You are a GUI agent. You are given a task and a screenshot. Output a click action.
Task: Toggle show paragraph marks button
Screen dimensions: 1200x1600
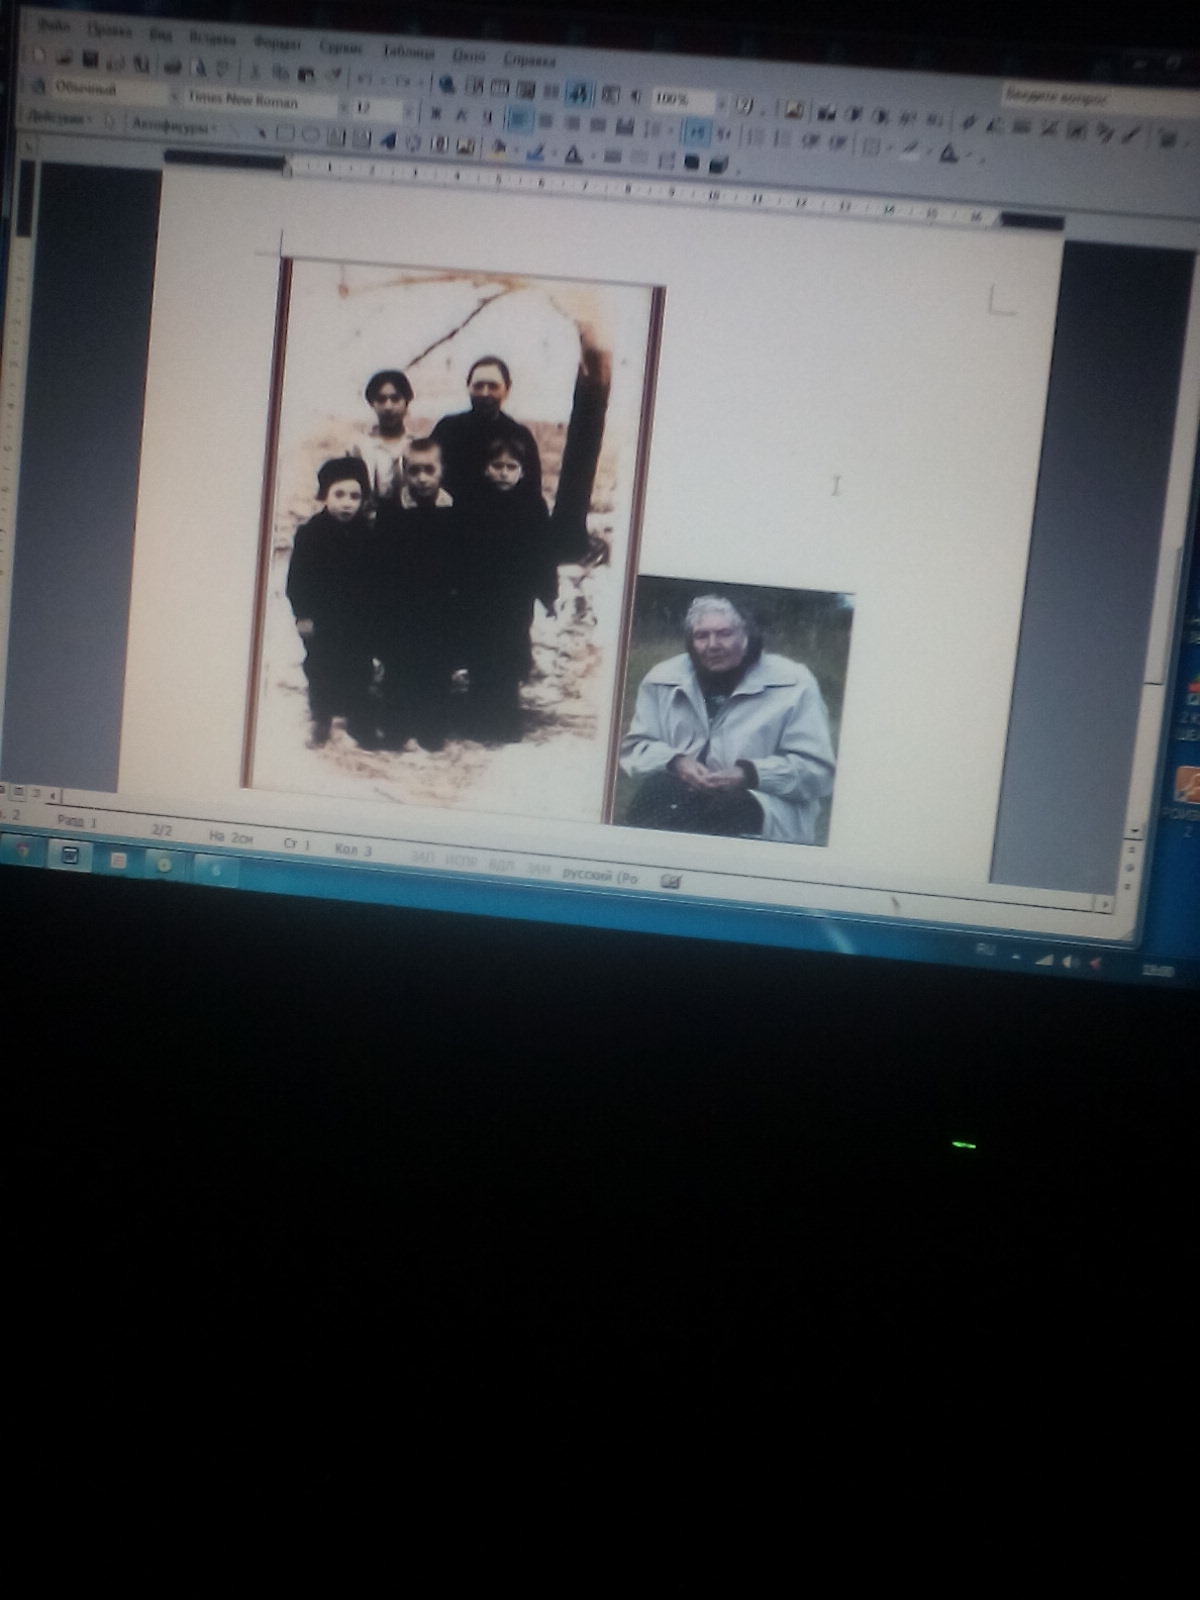pos(634,97)
